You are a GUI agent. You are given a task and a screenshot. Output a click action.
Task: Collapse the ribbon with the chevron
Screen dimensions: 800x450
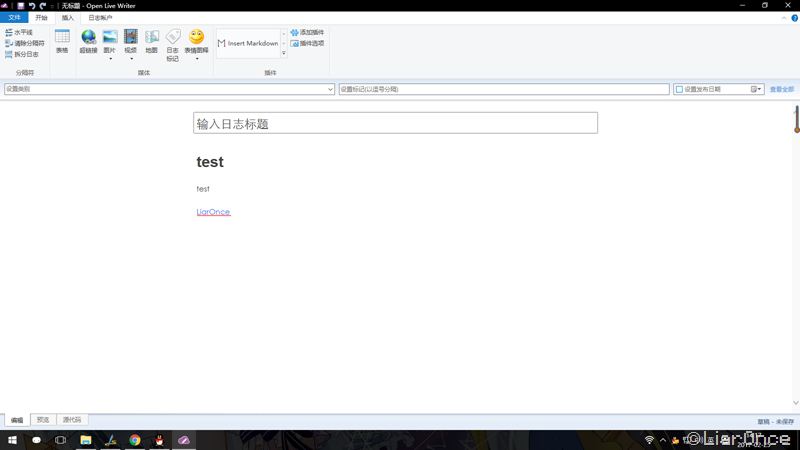coord(784,18)
